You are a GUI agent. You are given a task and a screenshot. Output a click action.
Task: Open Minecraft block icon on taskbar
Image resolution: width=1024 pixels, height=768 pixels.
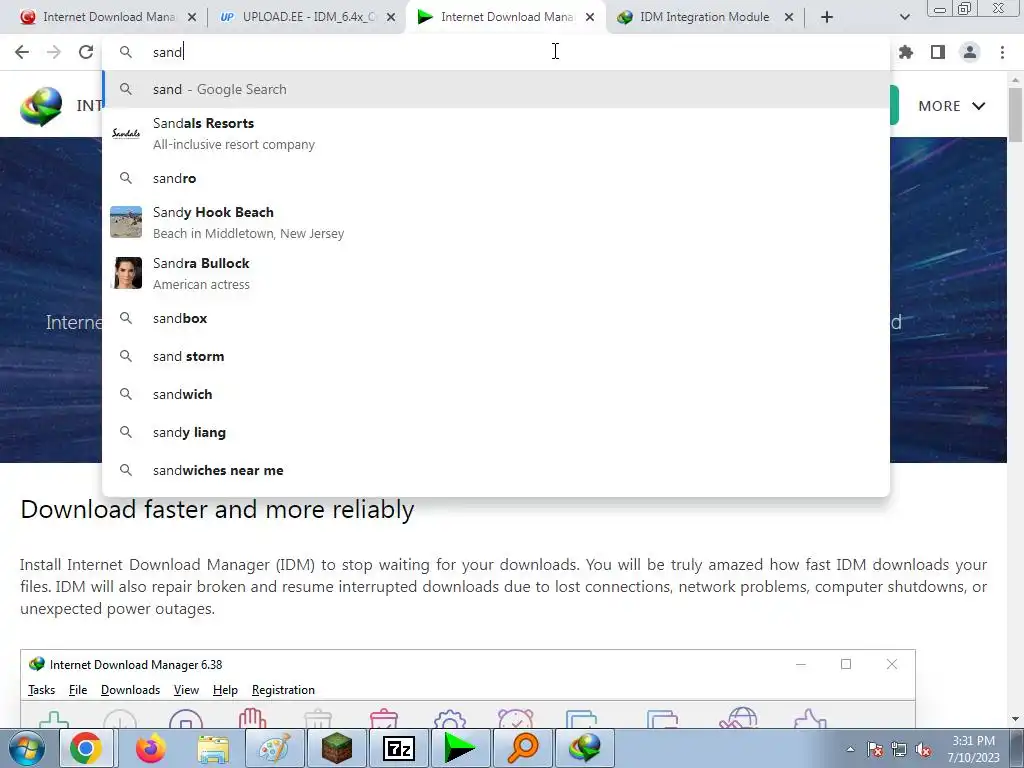pyautogui.click(x=336, y=748)
